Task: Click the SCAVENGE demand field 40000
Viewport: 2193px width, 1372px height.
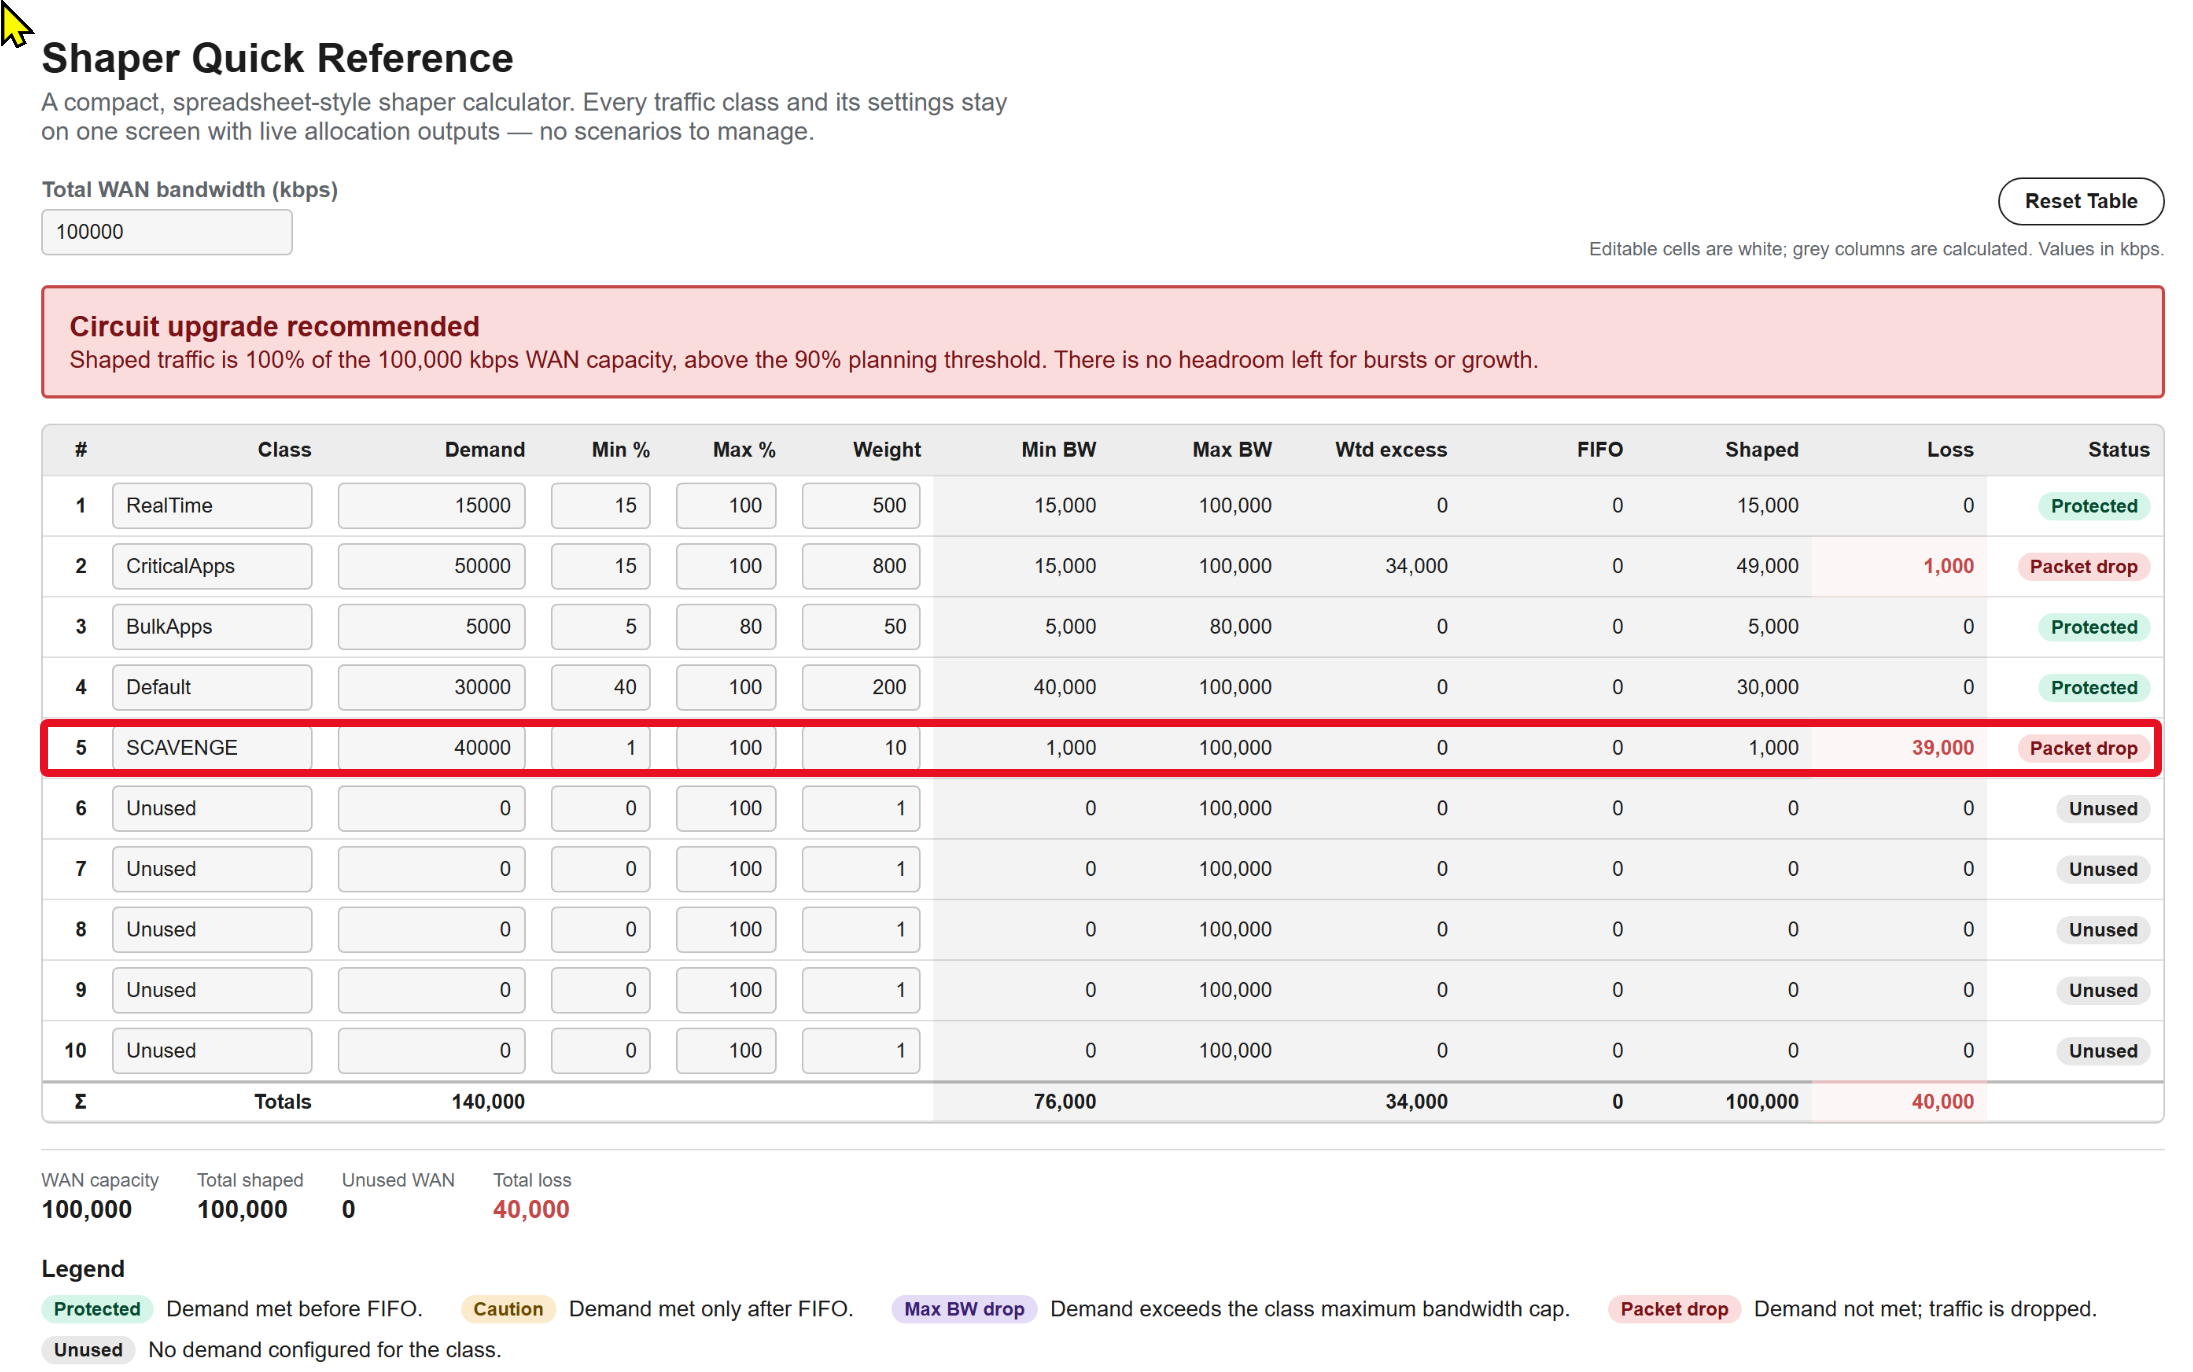Action: pyautogui.click(x=431, y=748)
